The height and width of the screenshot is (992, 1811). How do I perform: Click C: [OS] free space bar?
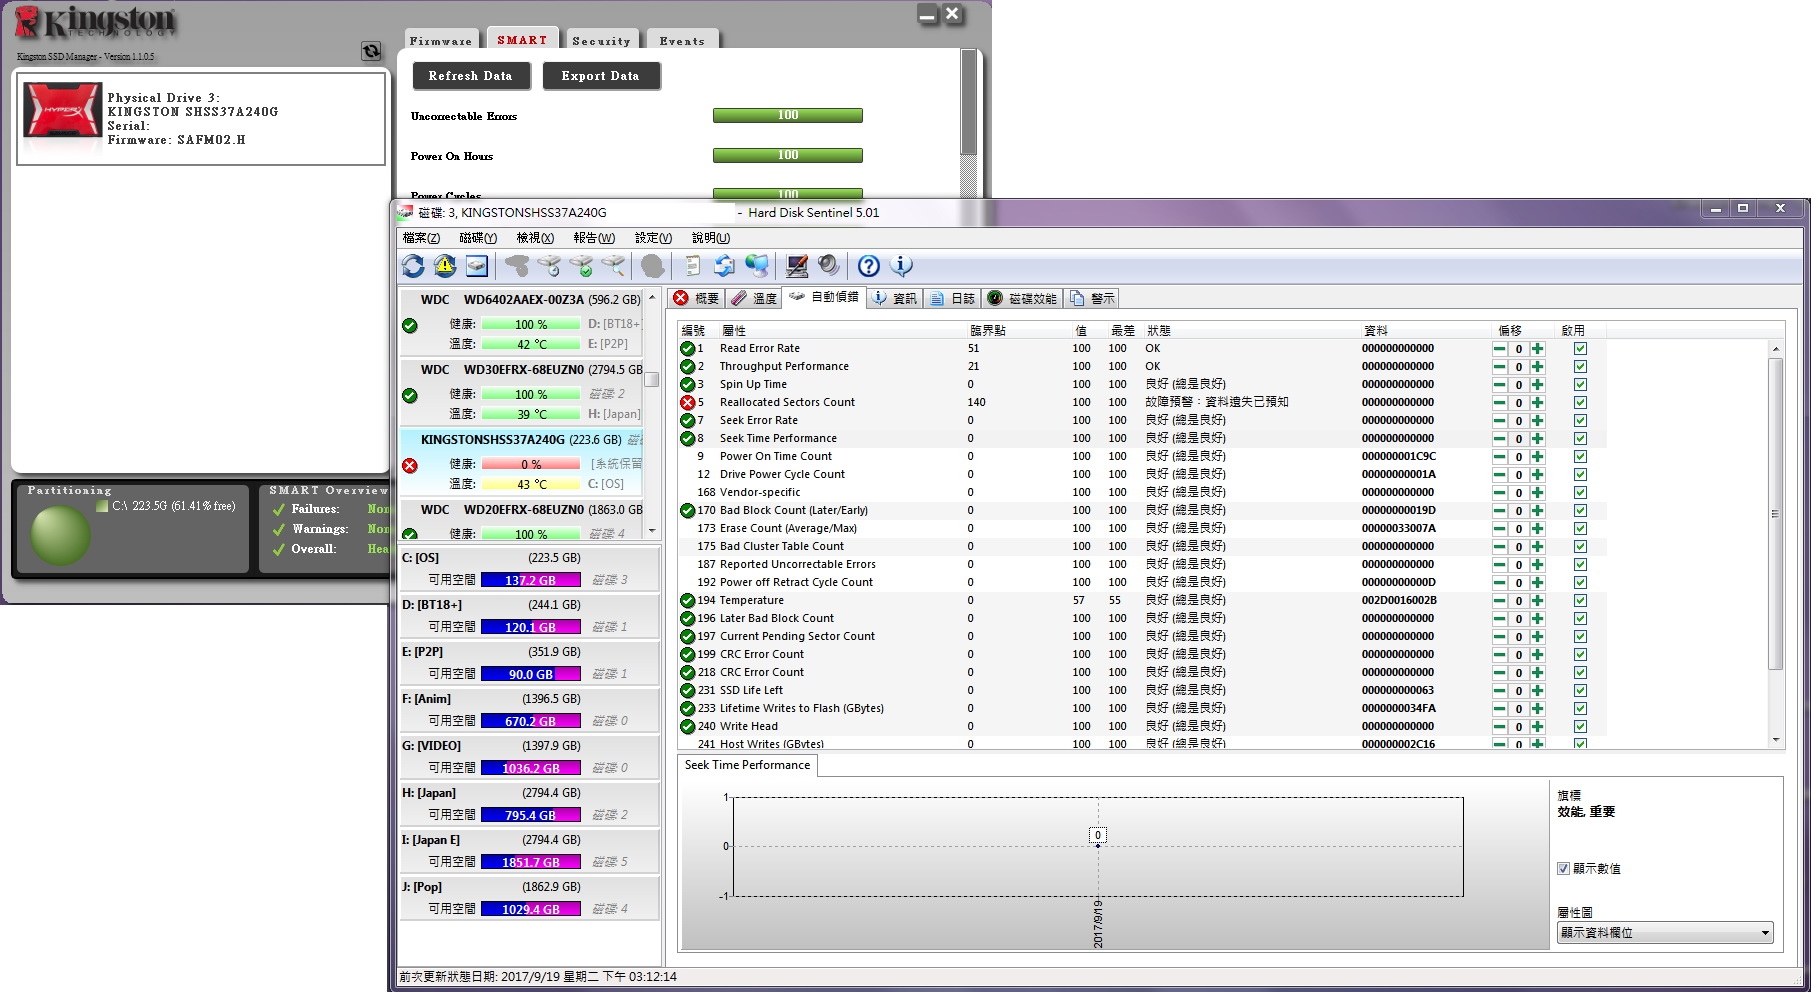pos(530,580)
